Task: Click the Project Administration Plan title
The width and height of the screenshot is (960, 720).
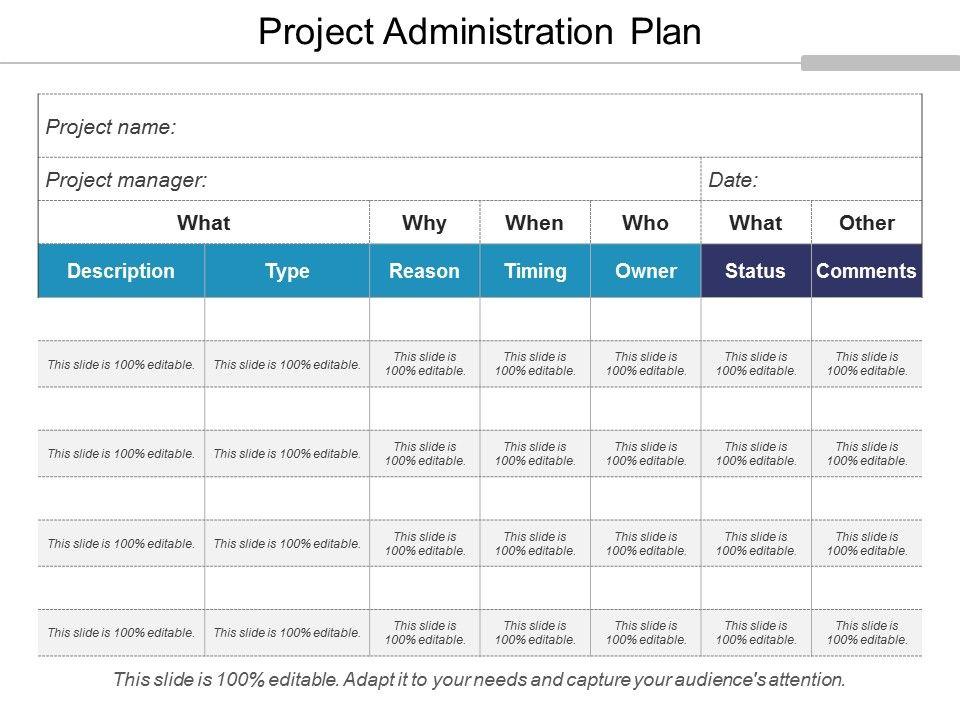Action: (x=479, y=31)
